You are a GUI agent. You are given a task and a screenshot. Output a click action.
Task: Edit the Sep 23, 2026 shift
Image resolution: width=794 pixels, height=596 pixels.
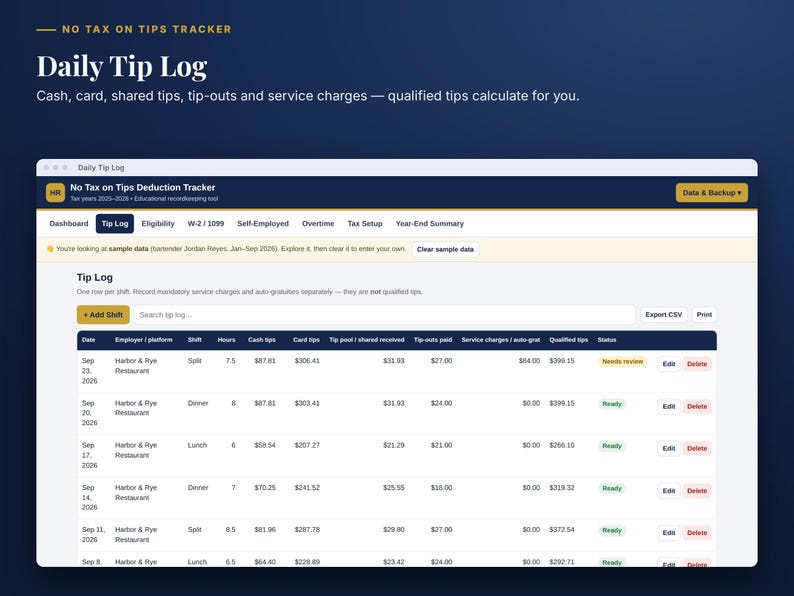click(x=669, y=364)
